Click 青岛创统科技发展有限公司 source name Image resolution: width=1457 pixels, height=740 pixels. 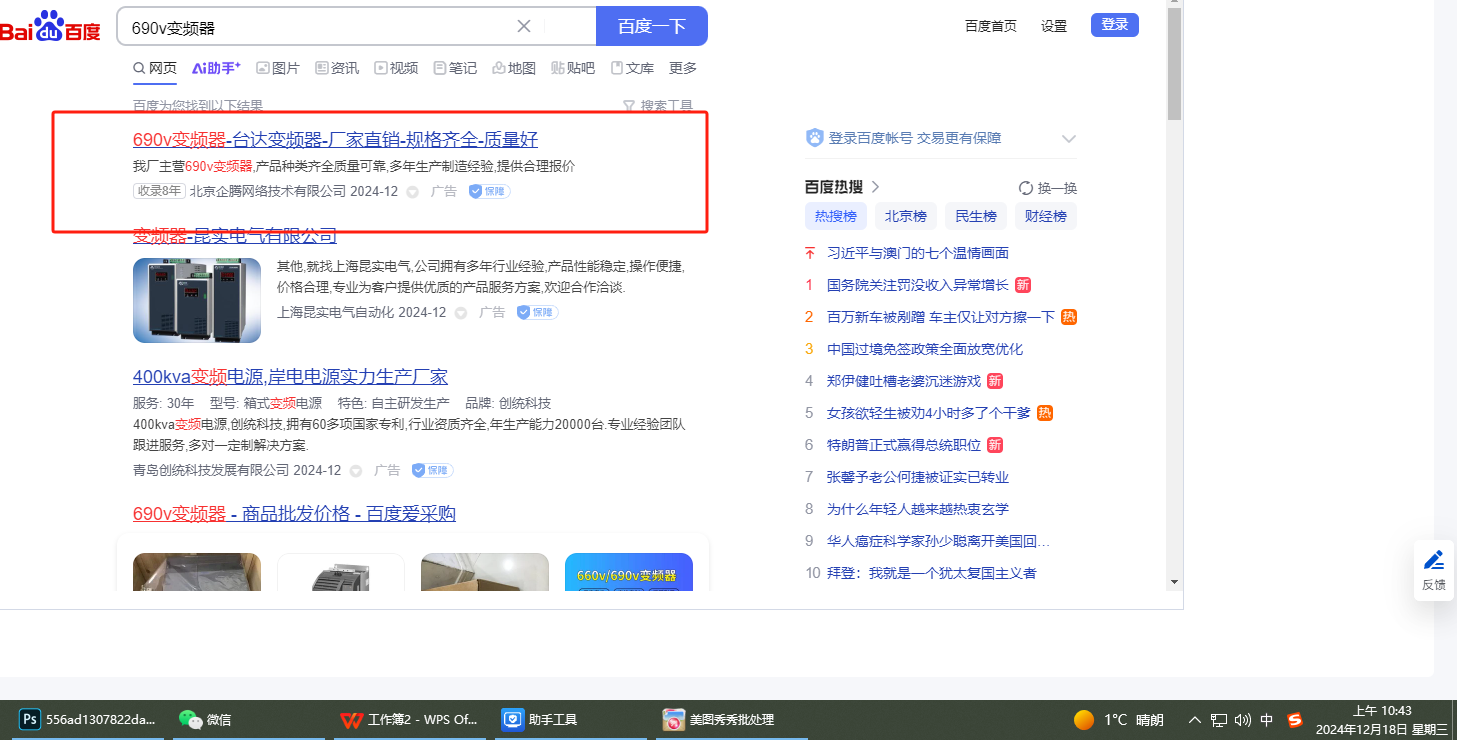pyautogui.click(x=211, y=470)
